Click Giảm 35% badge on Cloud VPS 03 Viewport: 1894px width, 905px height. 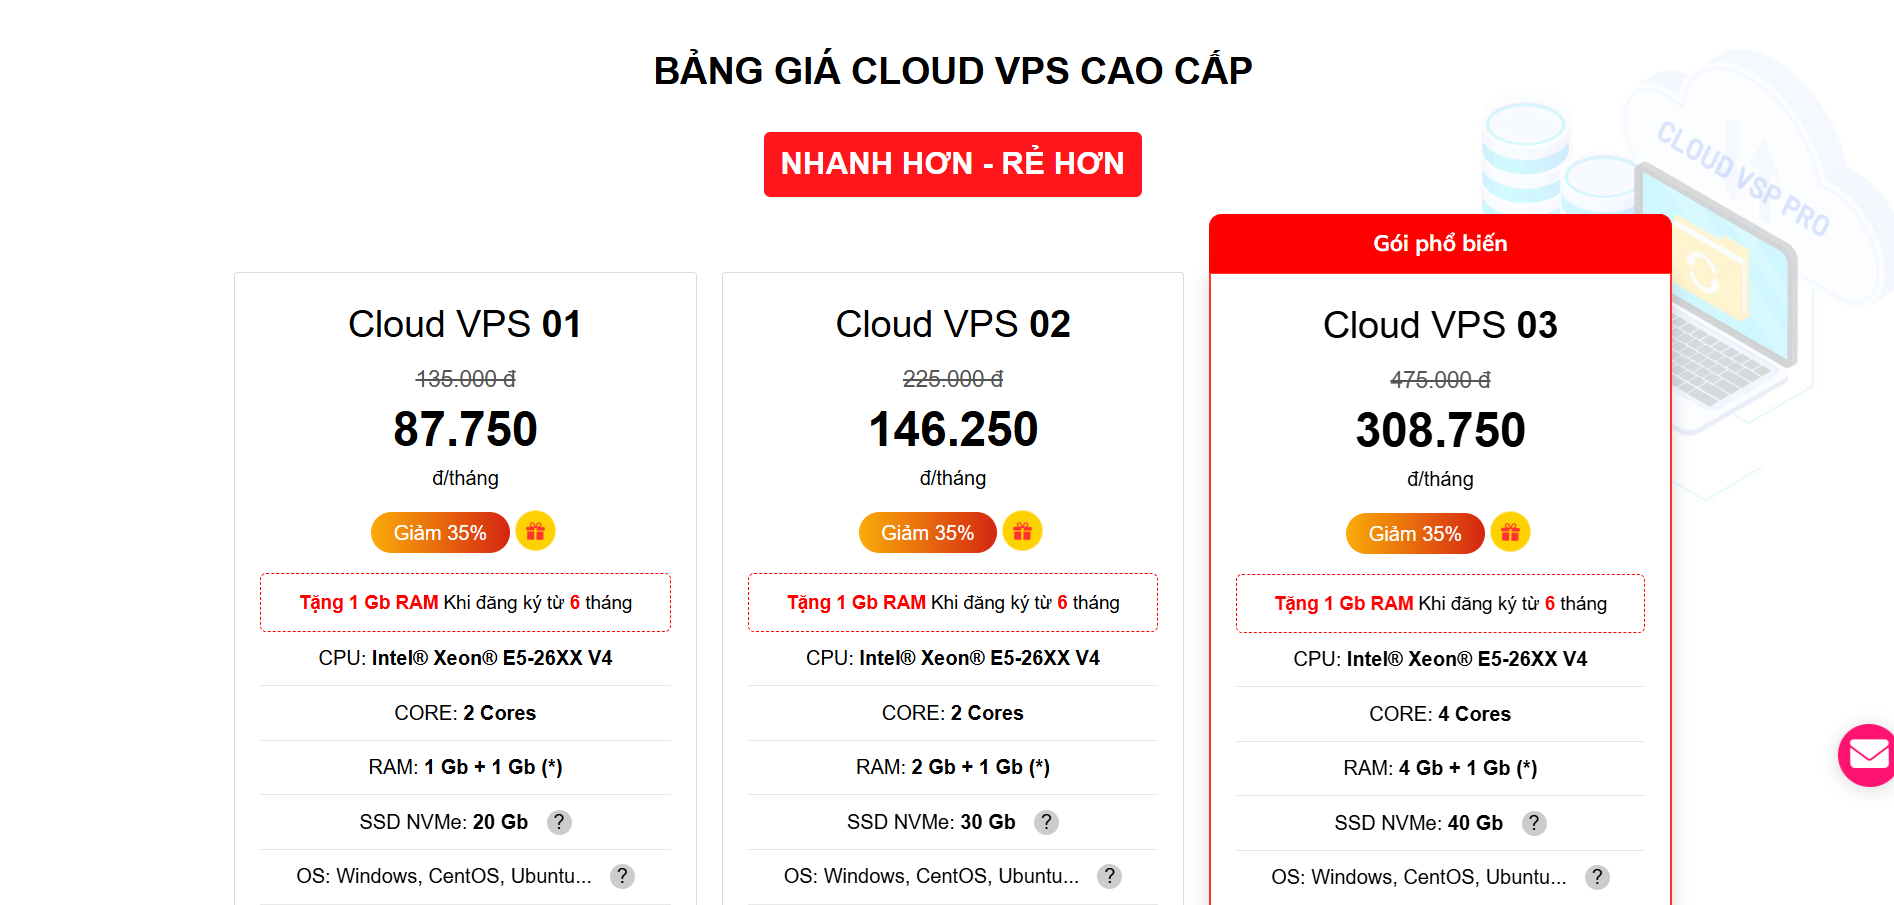click(1414, 534)
